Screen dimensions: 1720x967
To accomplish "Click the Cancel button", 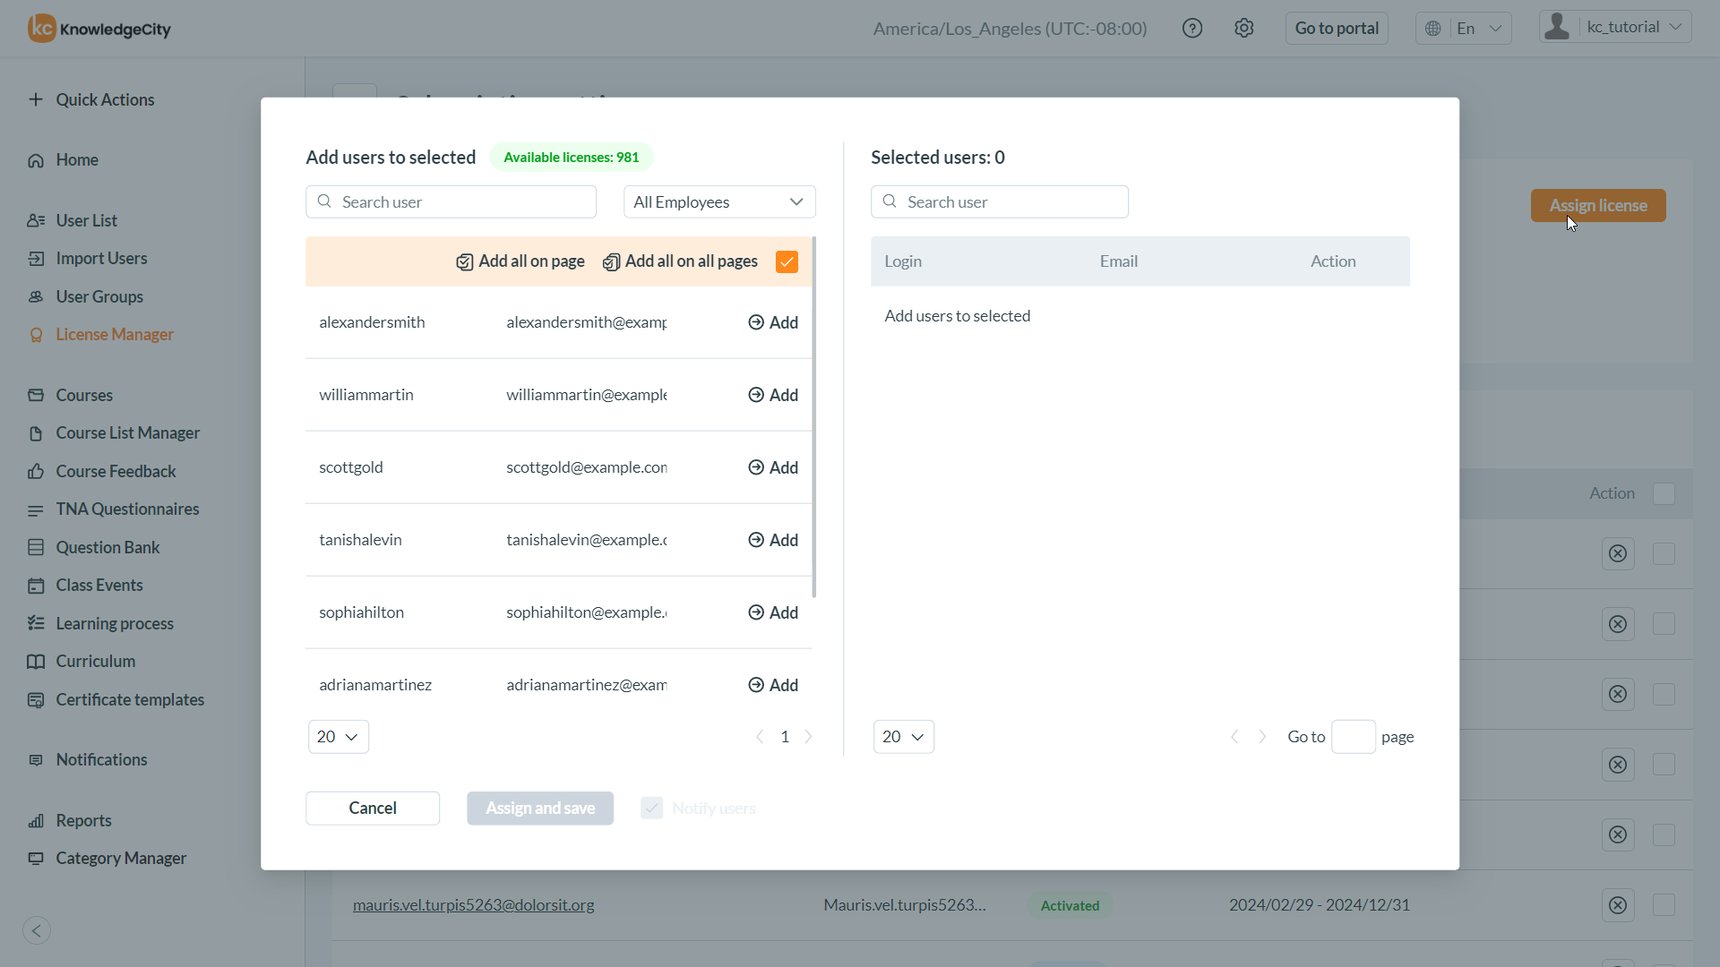I will (372, 807).
